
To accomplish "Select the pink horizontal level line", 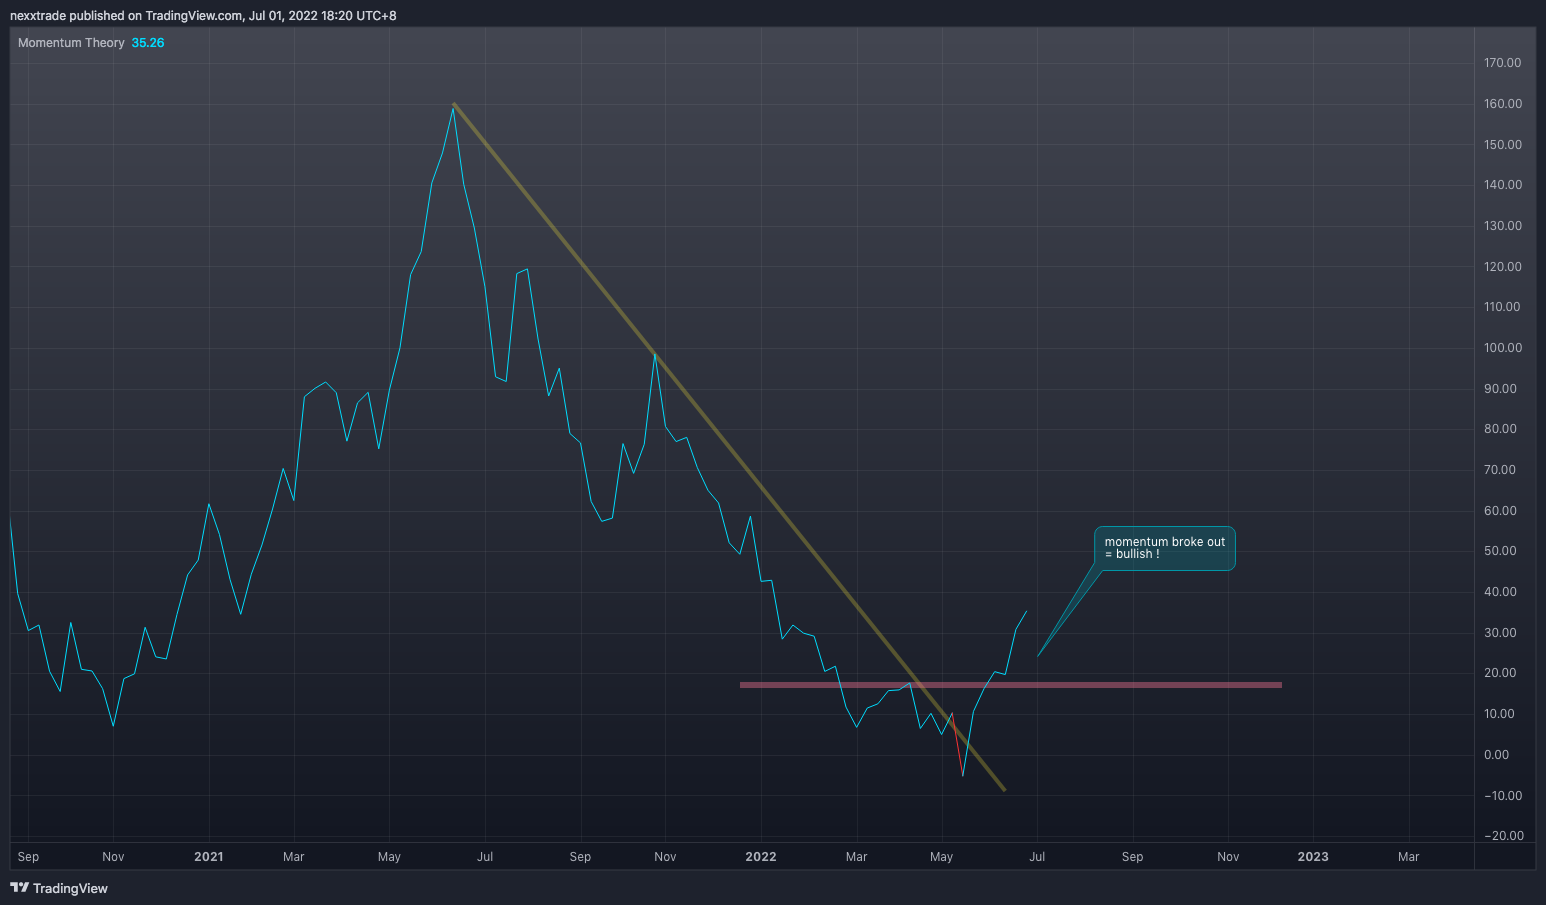I will (1010, 685).
